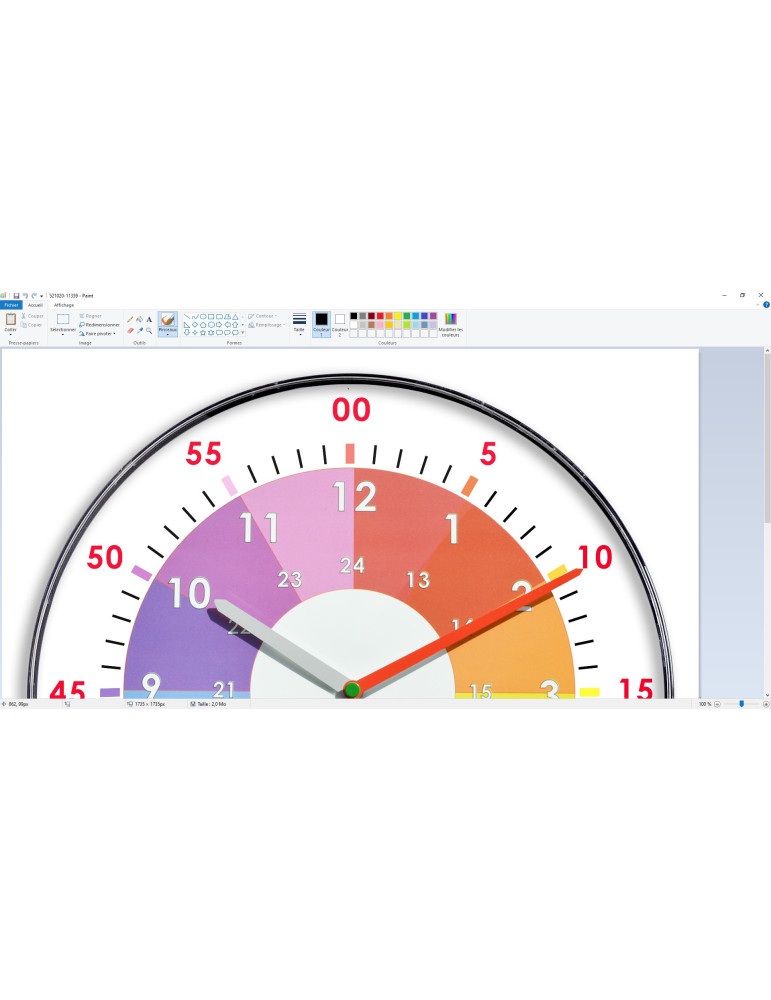Click the Coller (Paste) icon
Screen dimensions: 771x1000
(x=10, y=321)
